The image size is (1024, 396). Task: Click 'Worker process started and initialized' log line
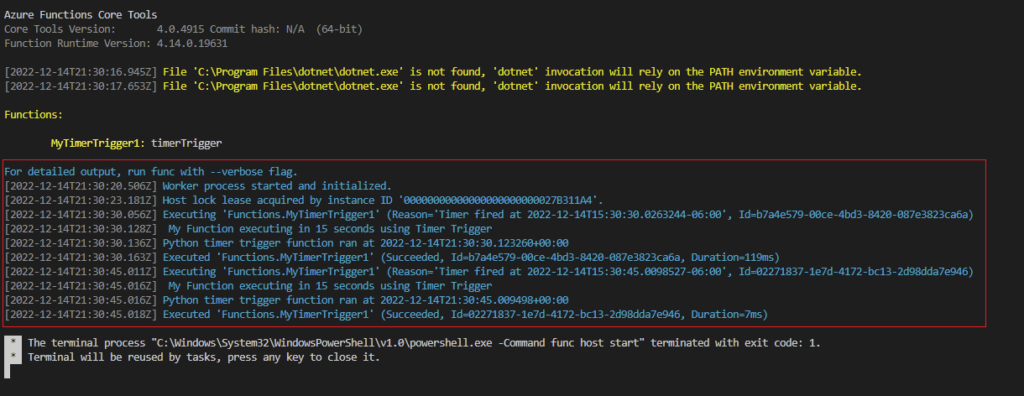(198, 186)
